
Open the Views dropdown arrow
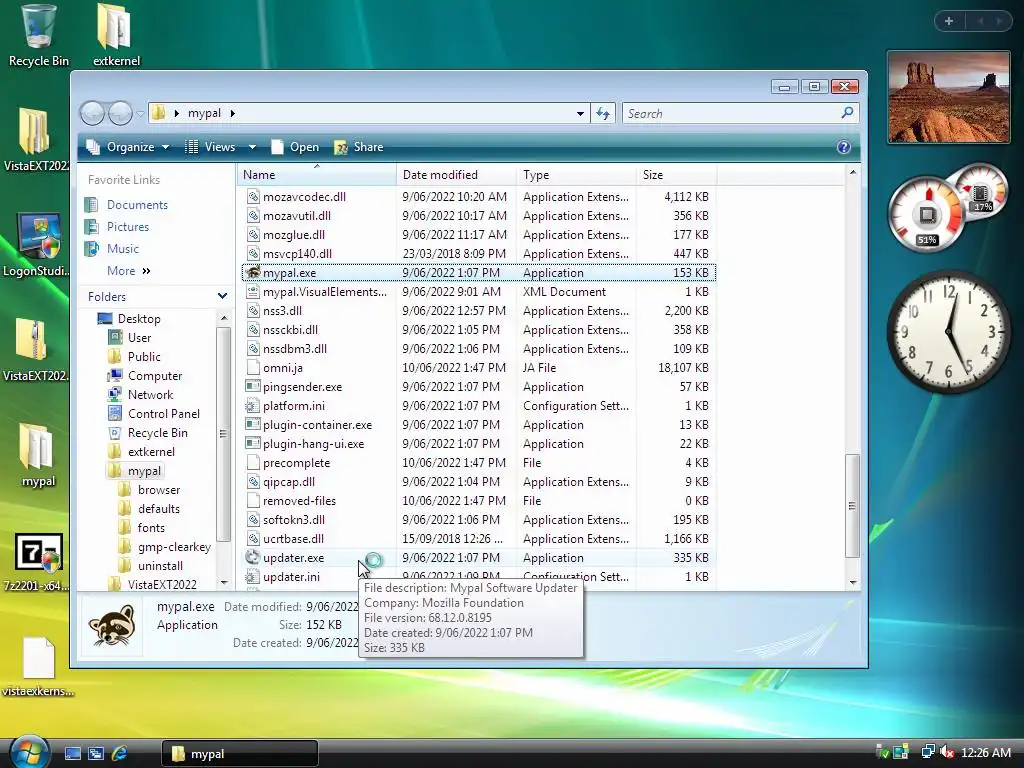(x=252, y=147)
